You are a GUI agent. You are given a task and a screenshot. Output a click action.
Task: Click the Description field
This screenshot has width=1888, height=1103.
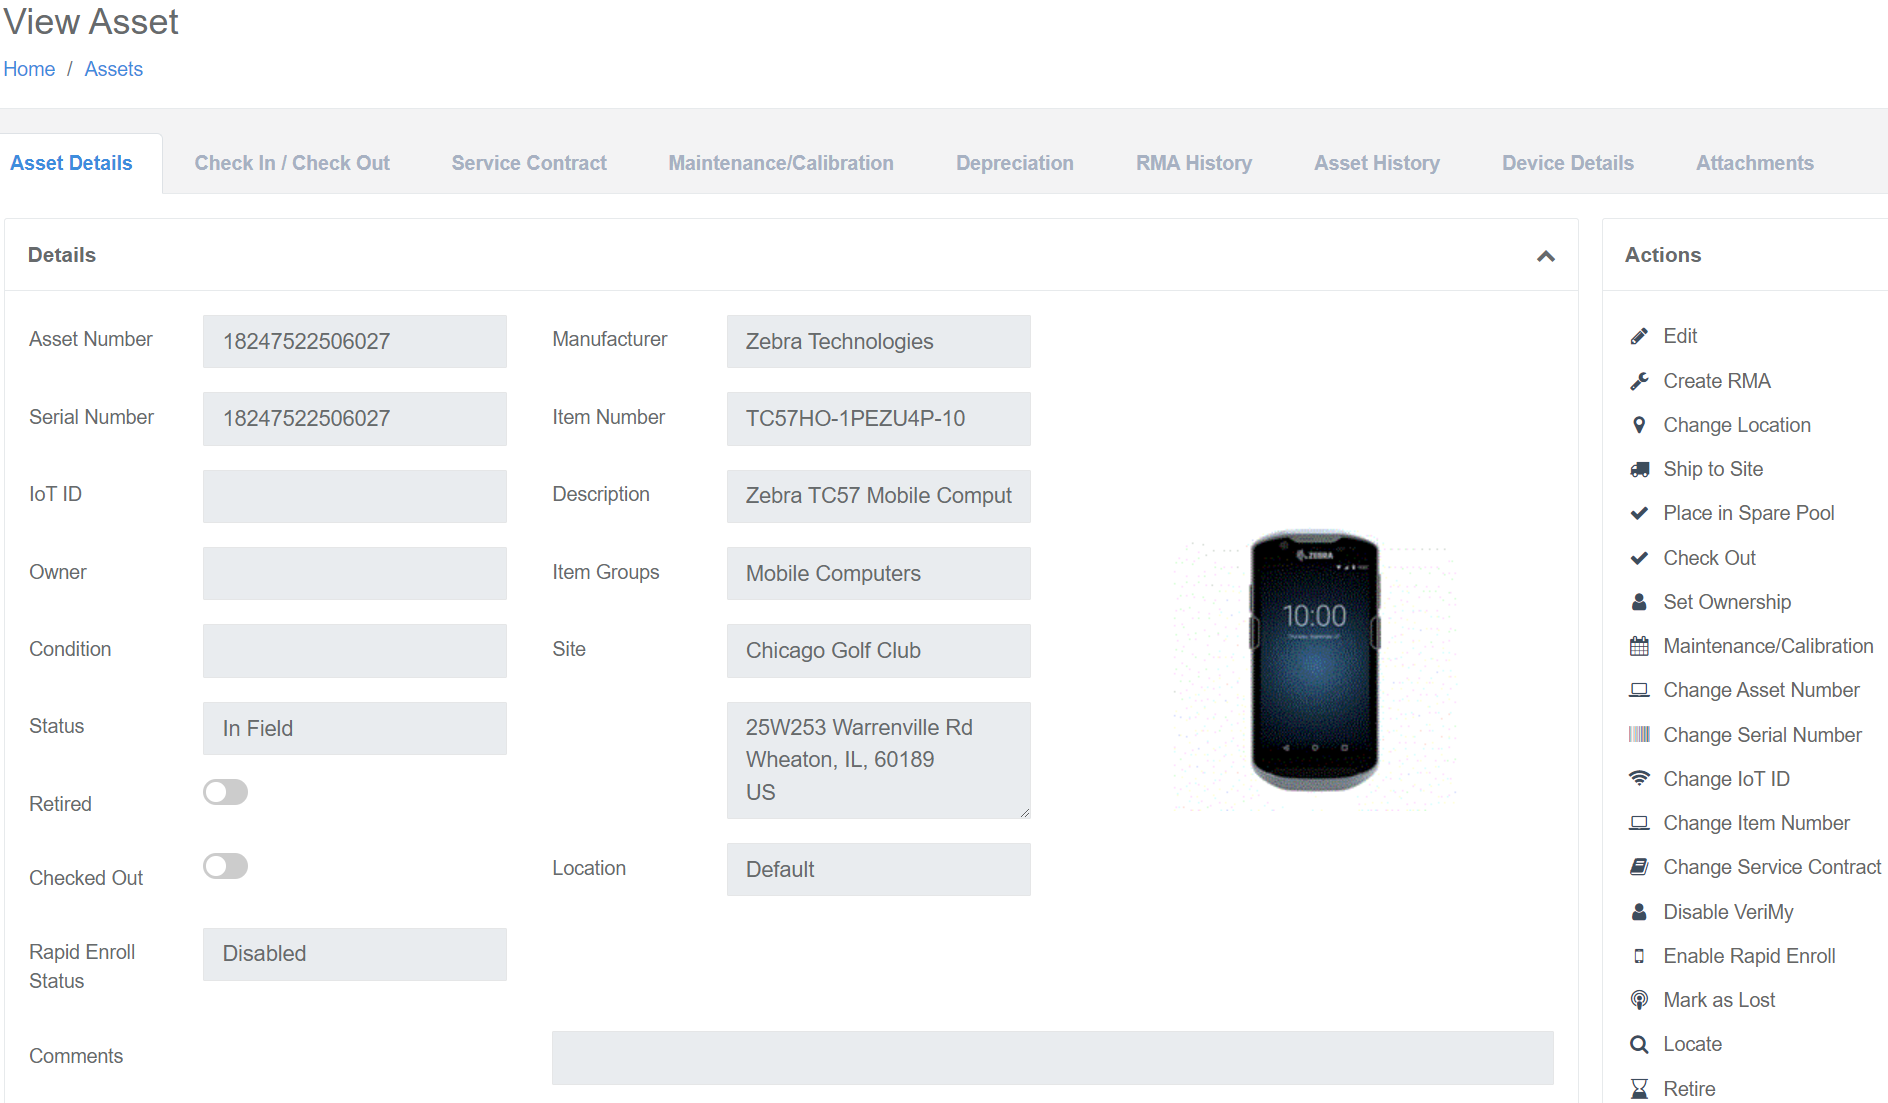pyautogui.click(x=879, y=496)
